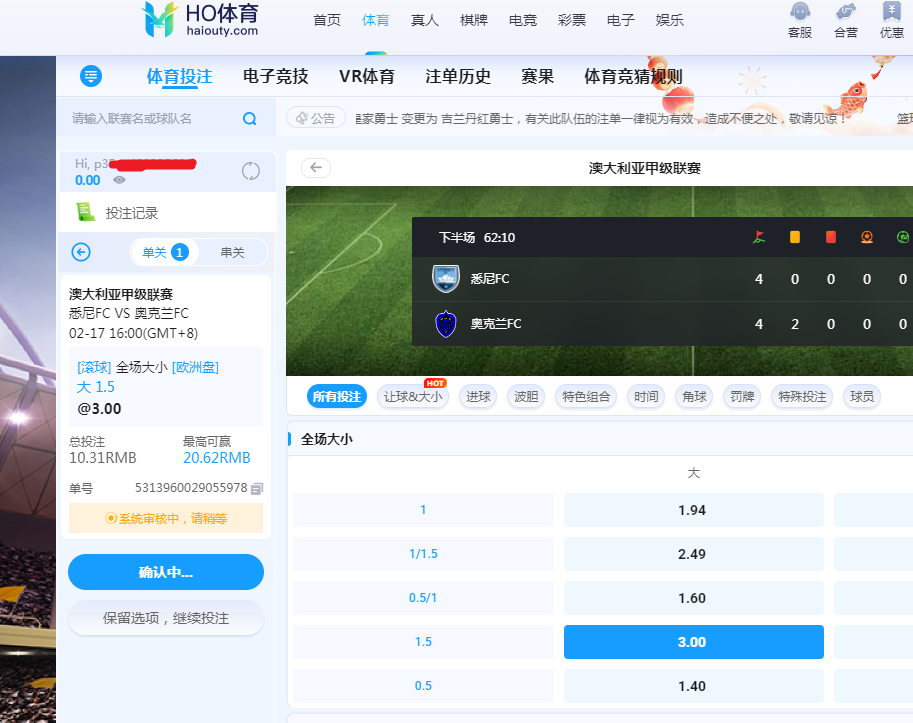Open 投注记录 betting records
The image size is (913, 723).
[131, 212]
